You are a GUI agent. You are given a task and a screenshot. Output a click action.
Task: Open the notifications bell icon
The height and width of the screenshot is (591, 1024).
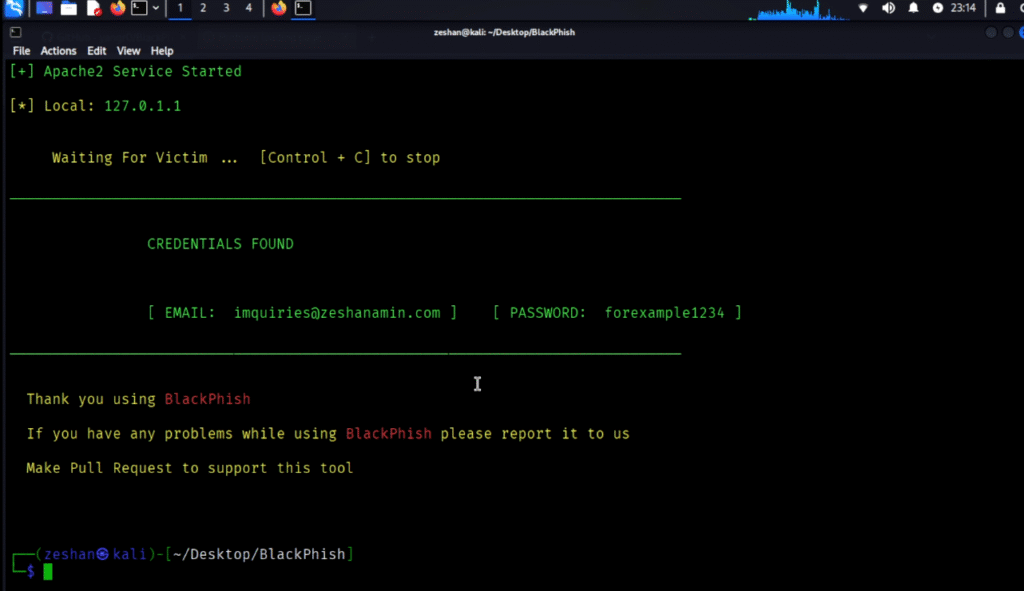click(x=913, y=8)
